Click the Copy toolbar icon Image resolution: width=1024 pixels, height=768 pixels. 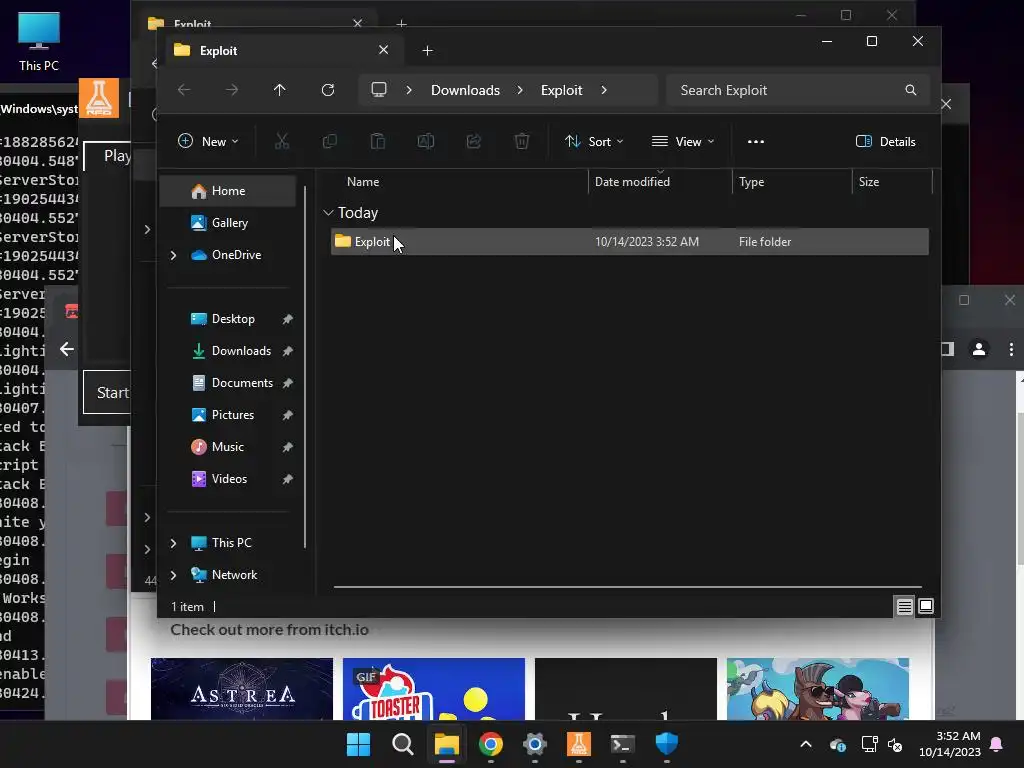point(330,141)
